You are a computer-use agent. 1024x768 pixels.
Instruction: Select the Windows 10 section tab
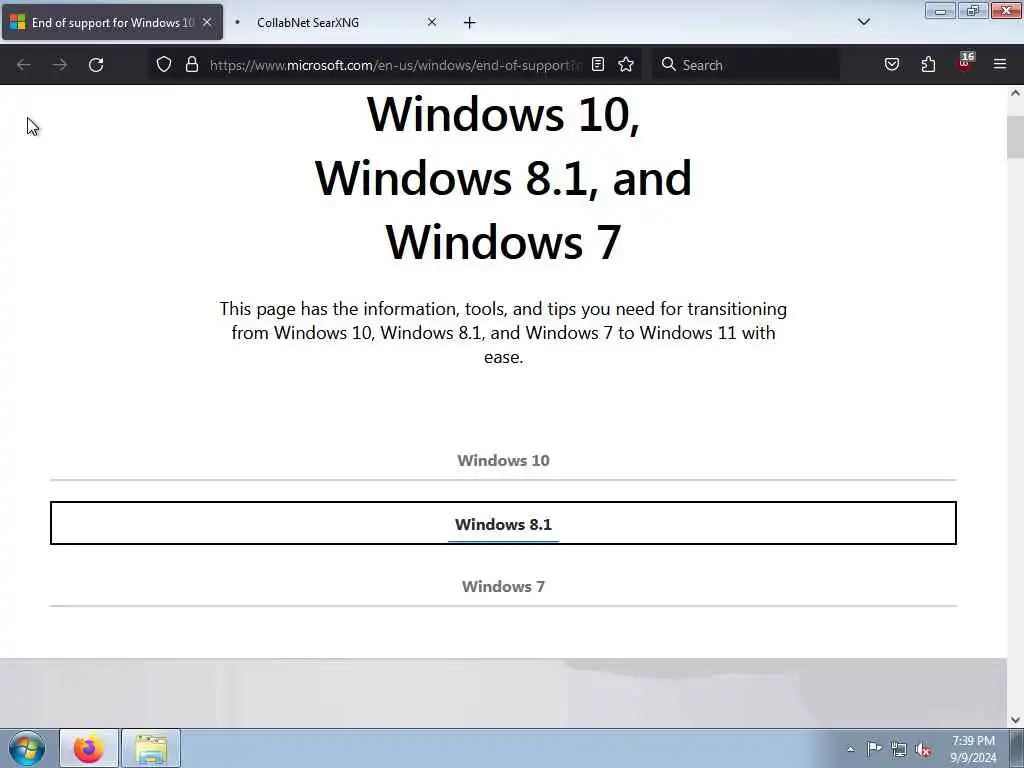(x=503, y=460)
